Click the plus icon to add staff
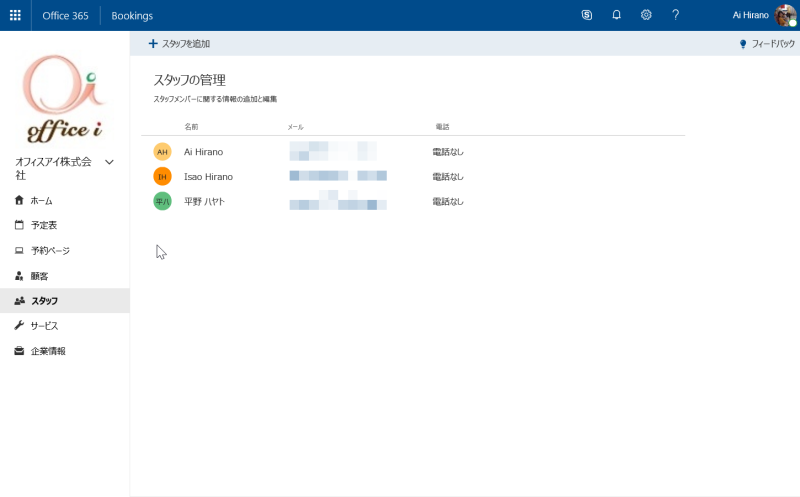The image size is (800, 497). pyautogui.click(x=153, y=44)
